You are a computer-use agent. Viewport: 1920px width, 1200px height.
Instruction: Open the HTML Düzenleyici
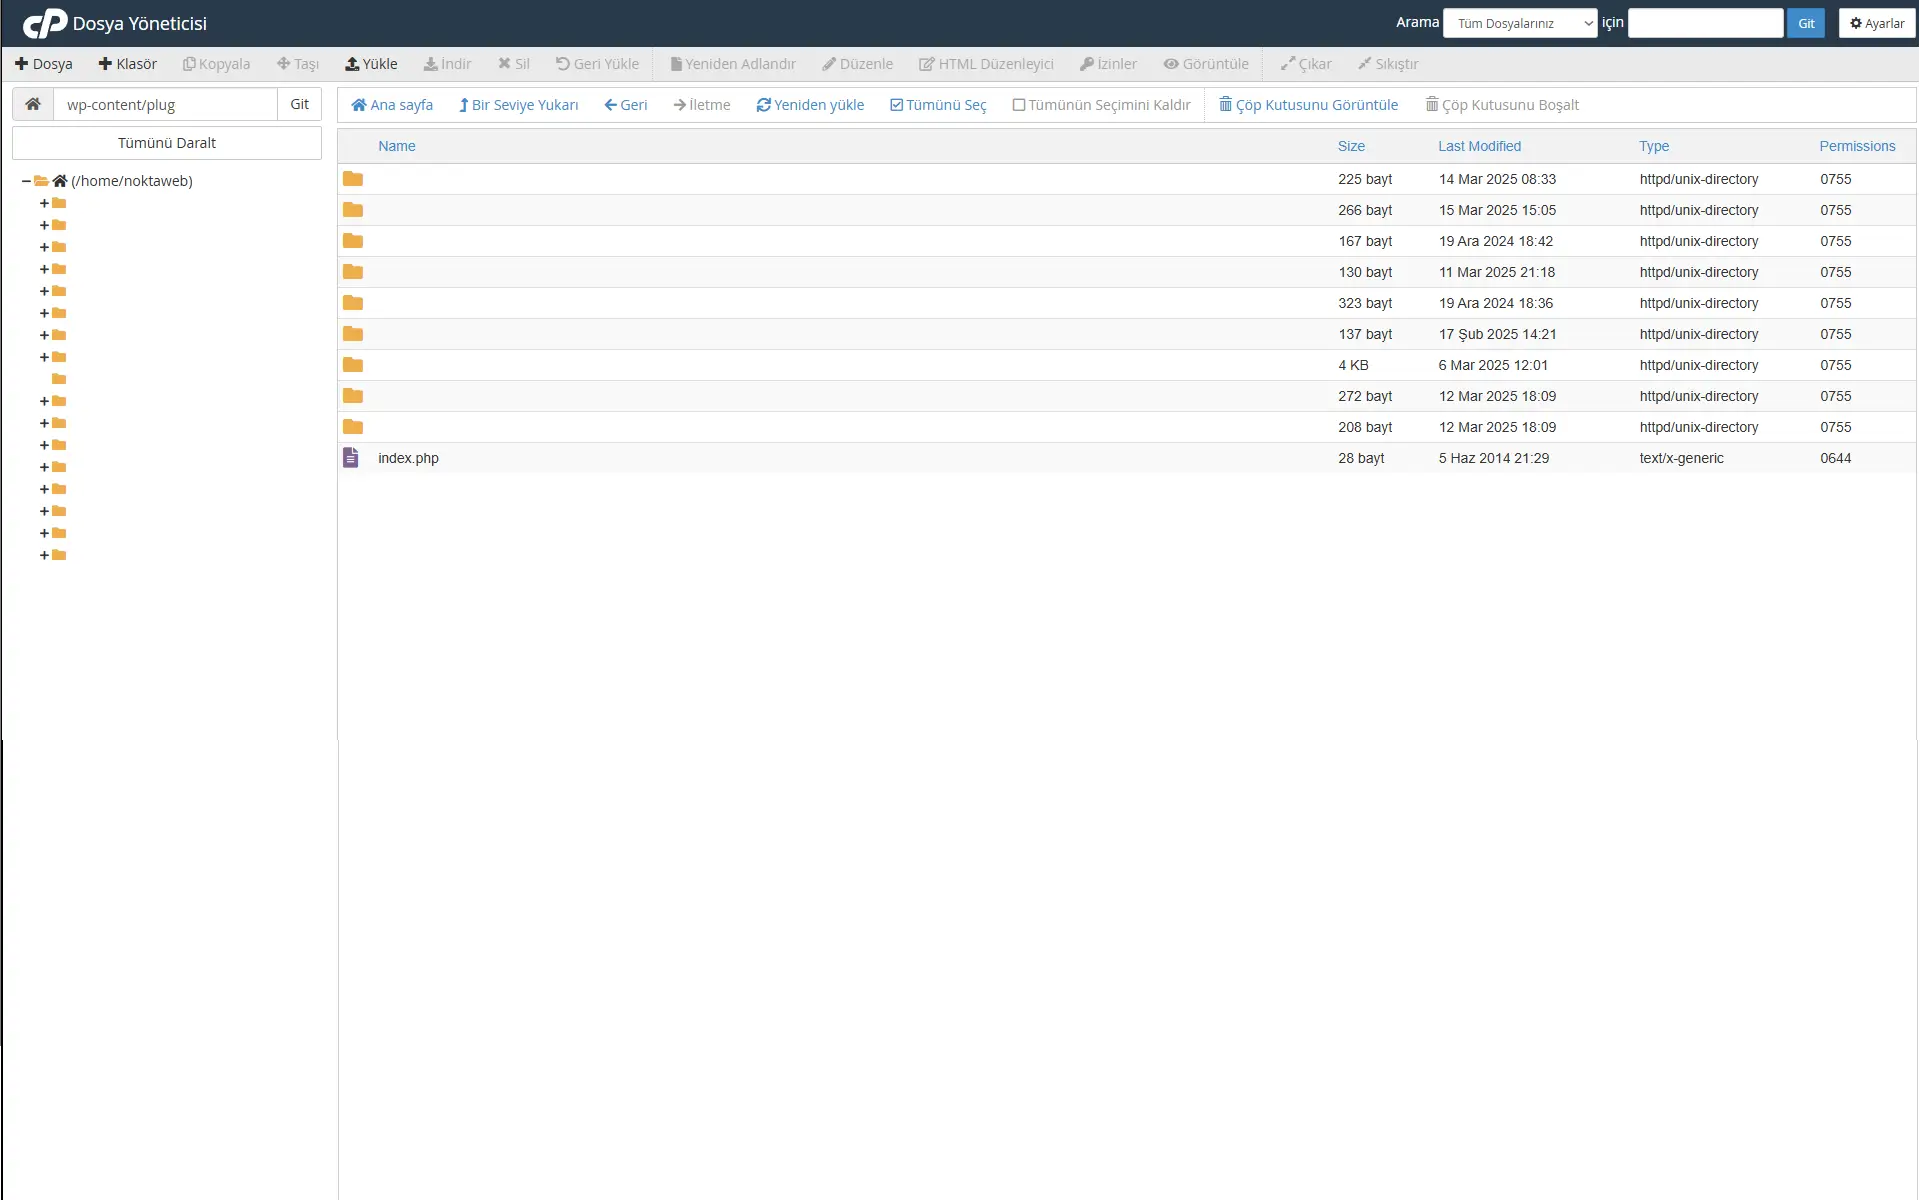pos(986,63)
